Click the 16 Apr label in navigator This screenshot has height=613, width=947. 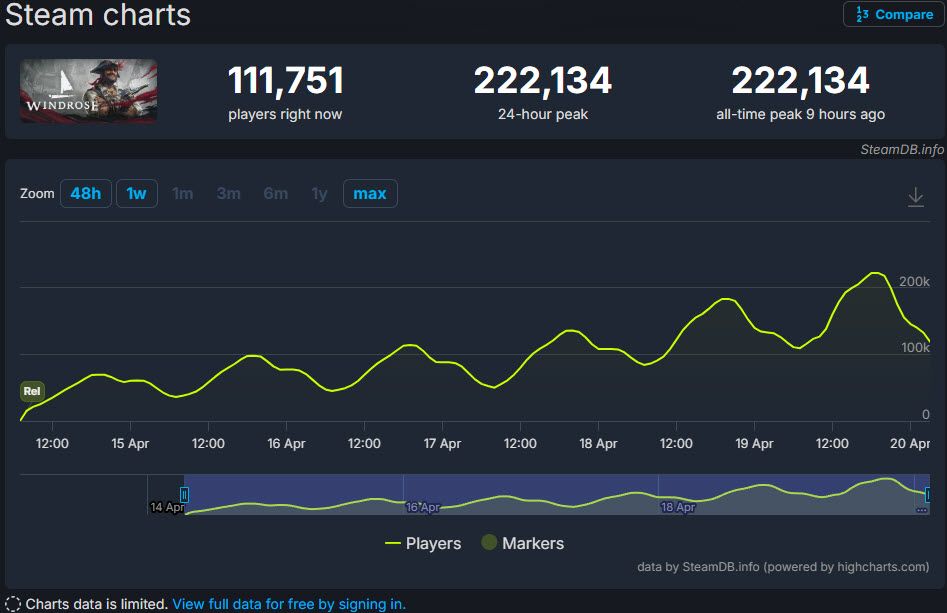[422, 507]
